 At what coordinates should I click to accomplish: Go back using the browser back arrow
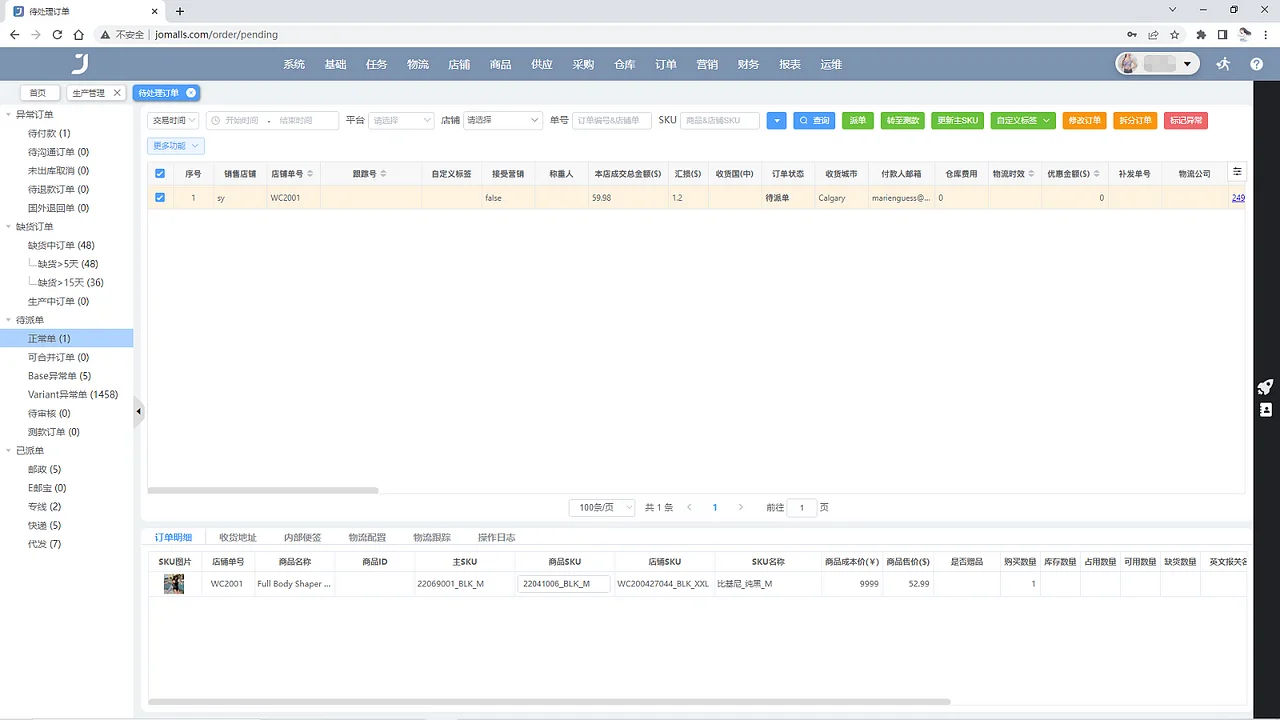coord(15,34)
